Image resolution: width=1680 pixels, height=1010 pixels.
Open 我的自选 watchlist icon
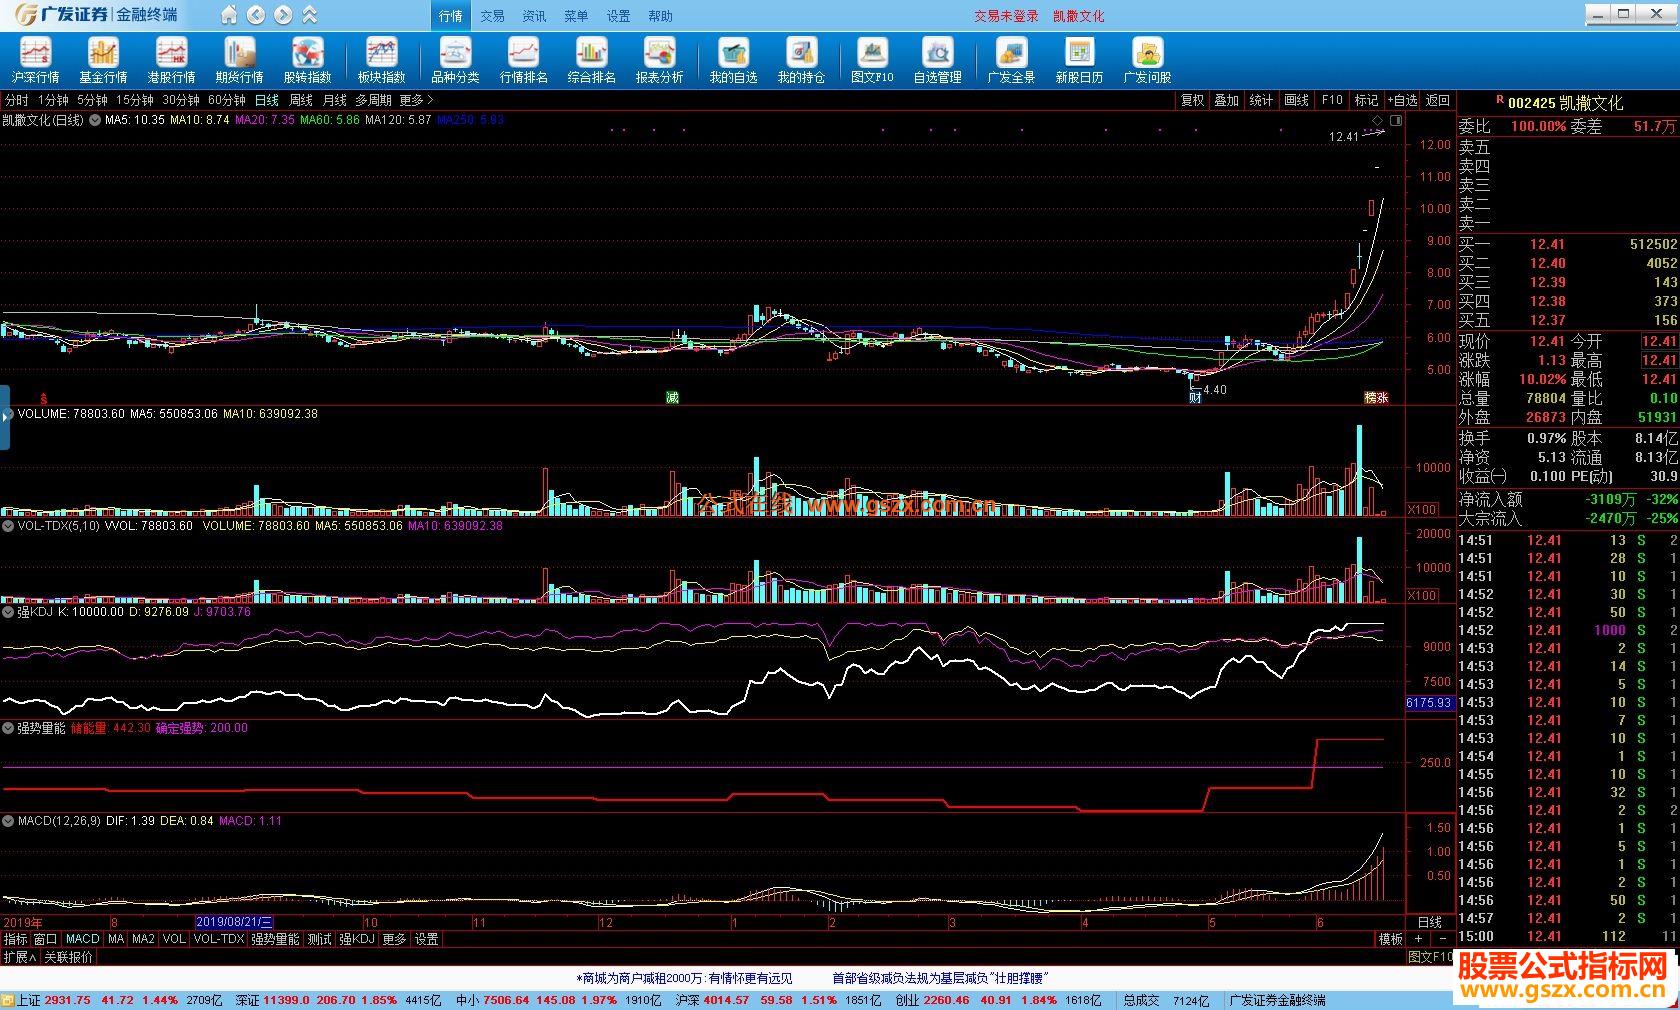pos(733,60)
